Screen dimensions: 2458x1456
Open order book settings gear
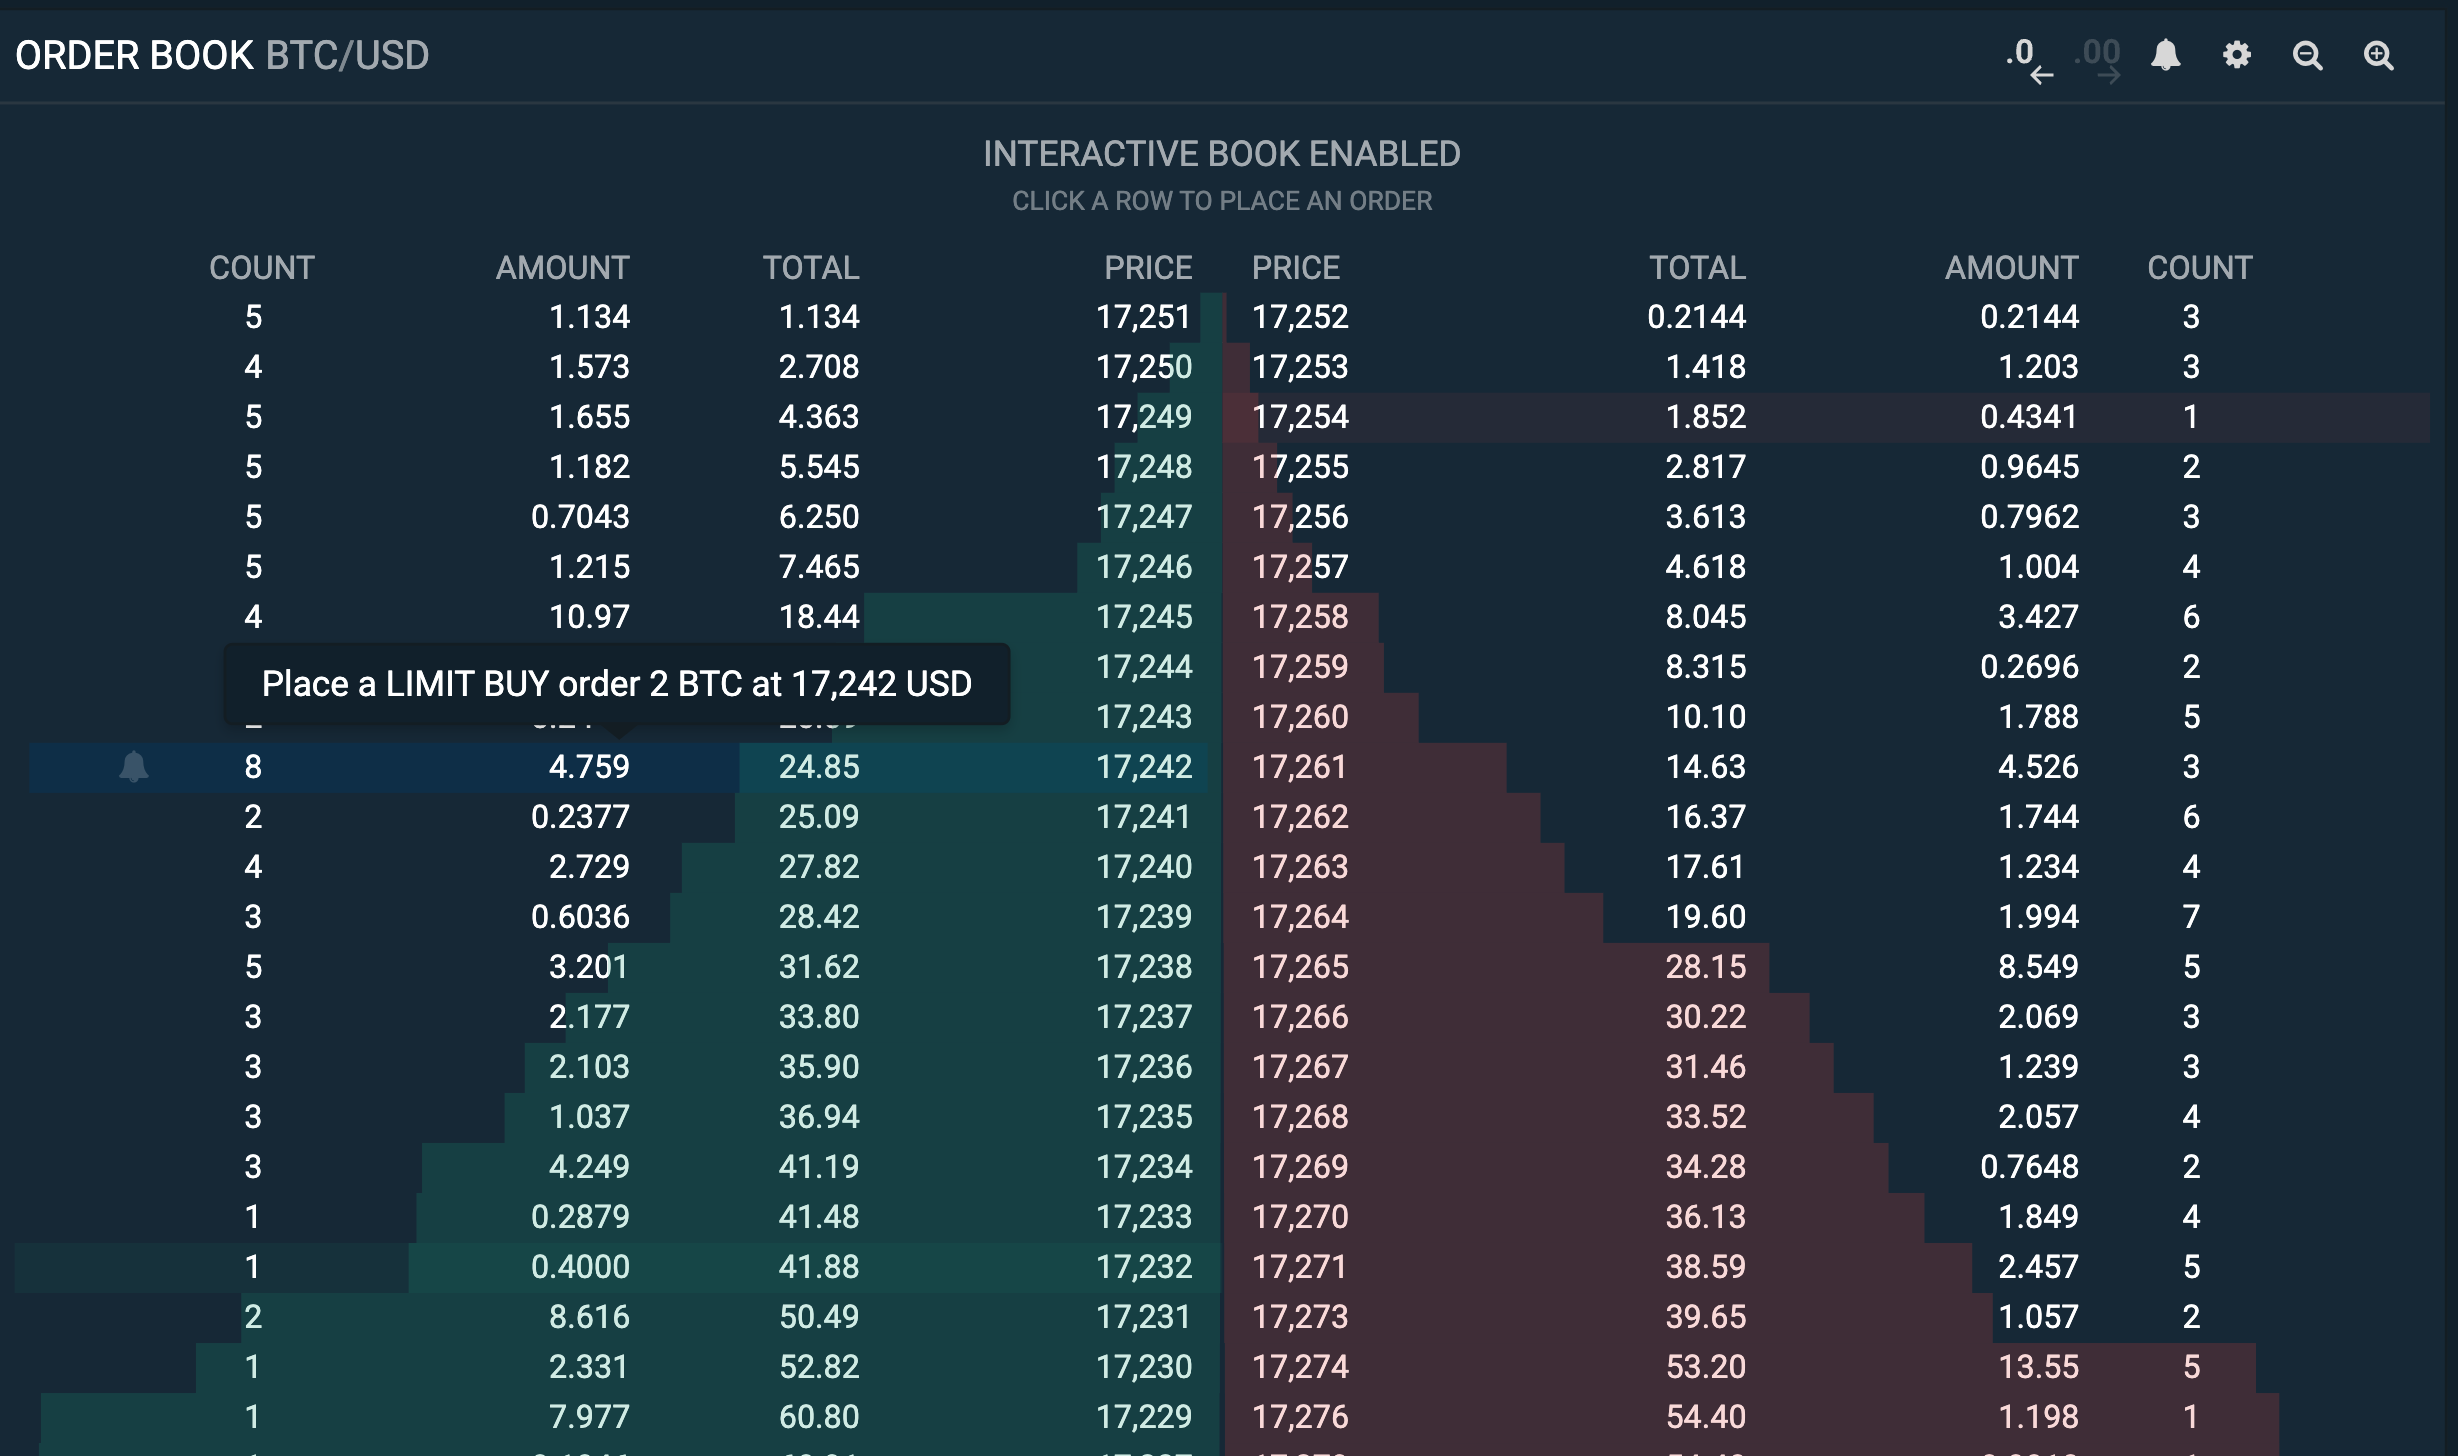tap(2236, 55)
